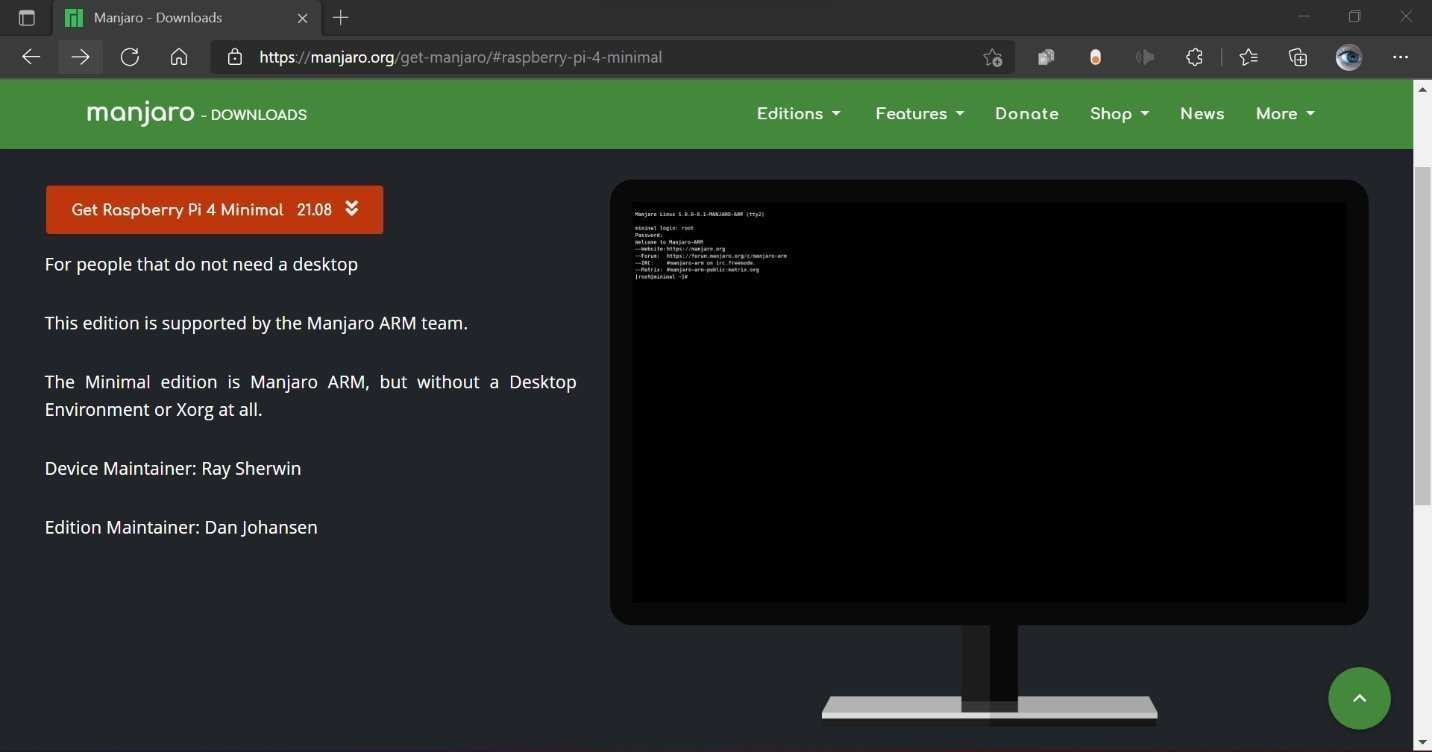Image resolution: width=1432 pixels, height=752 pixels.
Task: Click the browser profile avatar
Action: coord(1348,57)
